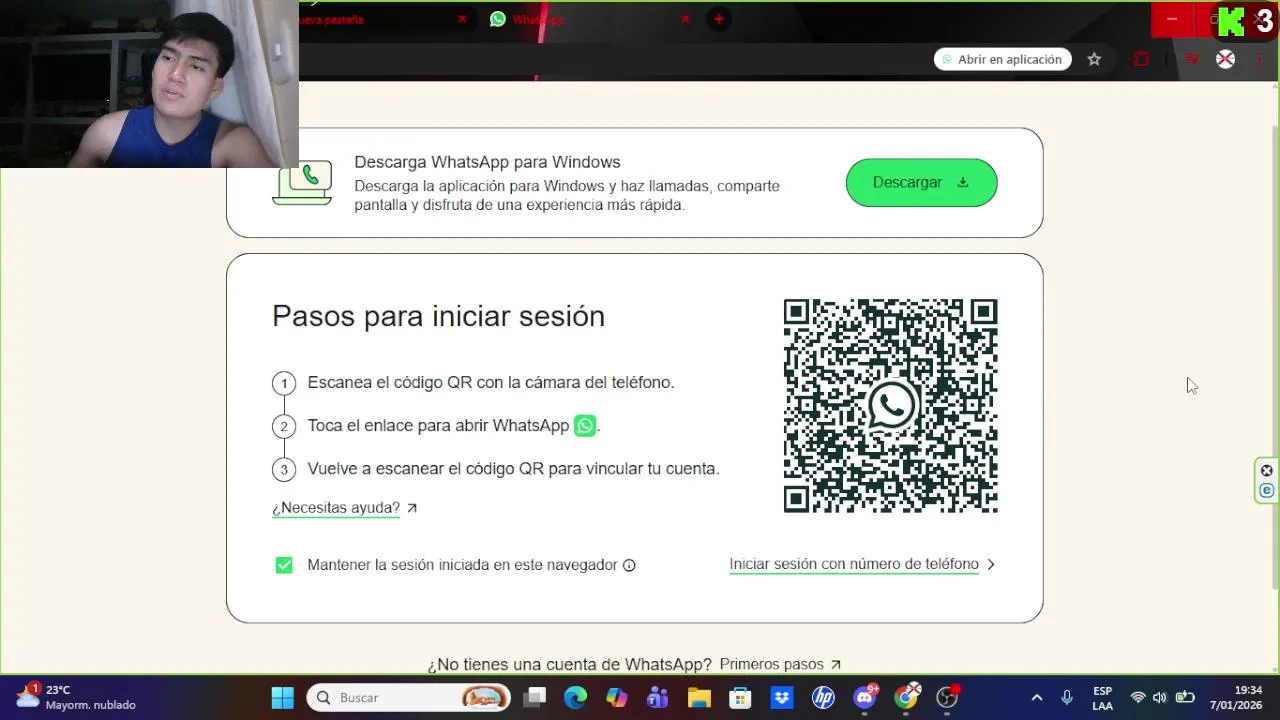Open Copilot from the taskbar

point(616,697)
